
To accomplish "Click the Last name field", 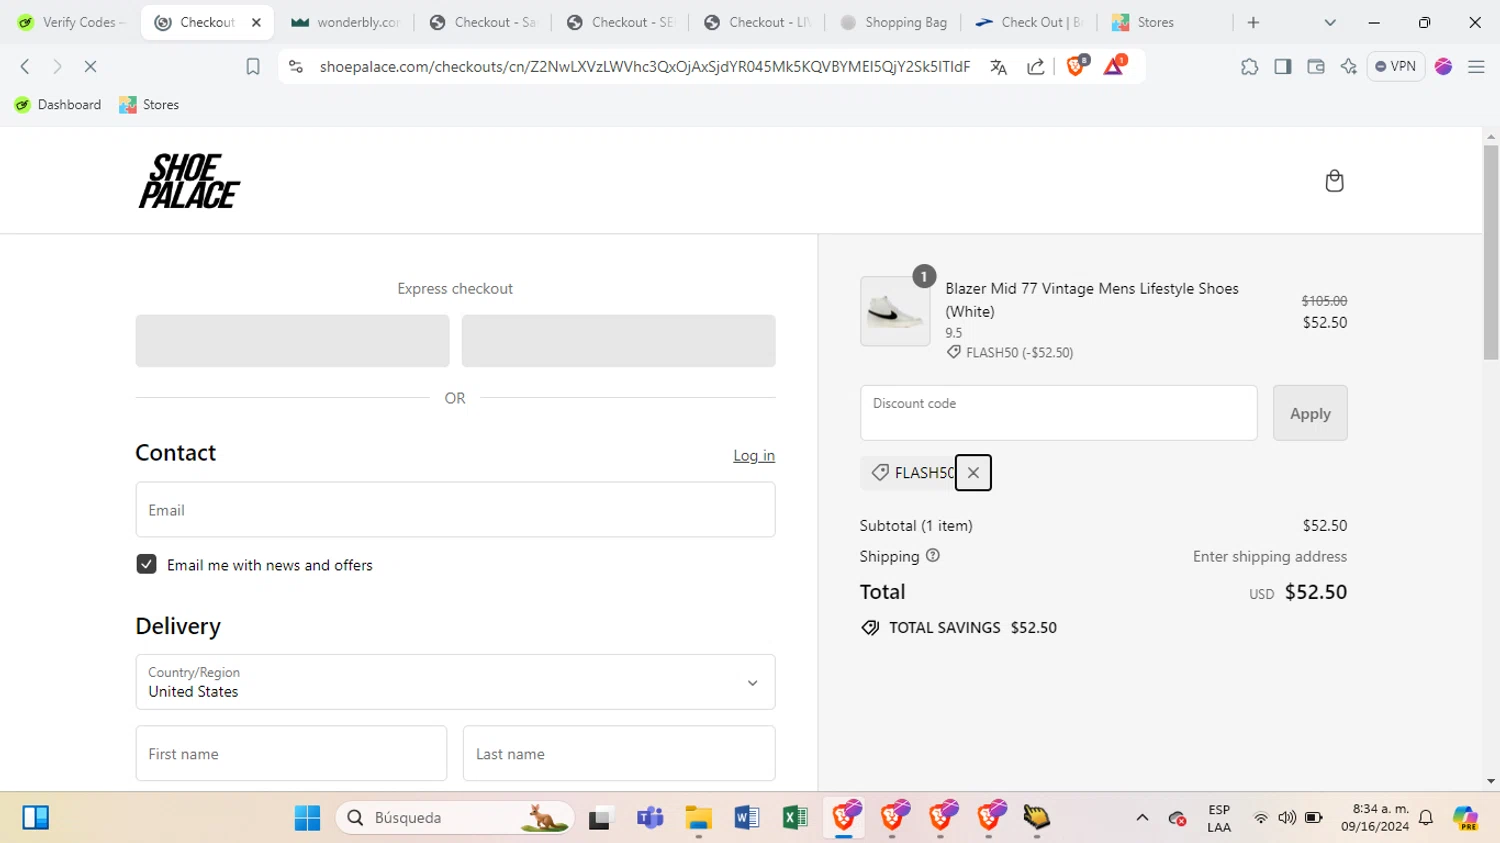I will click(x=619, y=753).
